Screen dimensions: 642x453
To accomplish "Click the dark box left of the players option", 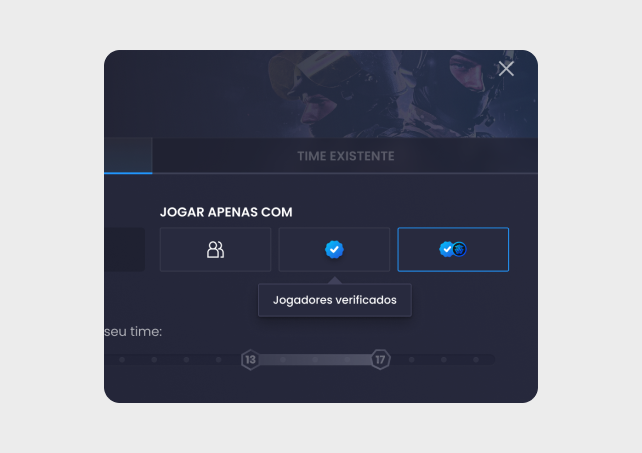I will pos(125,249).
